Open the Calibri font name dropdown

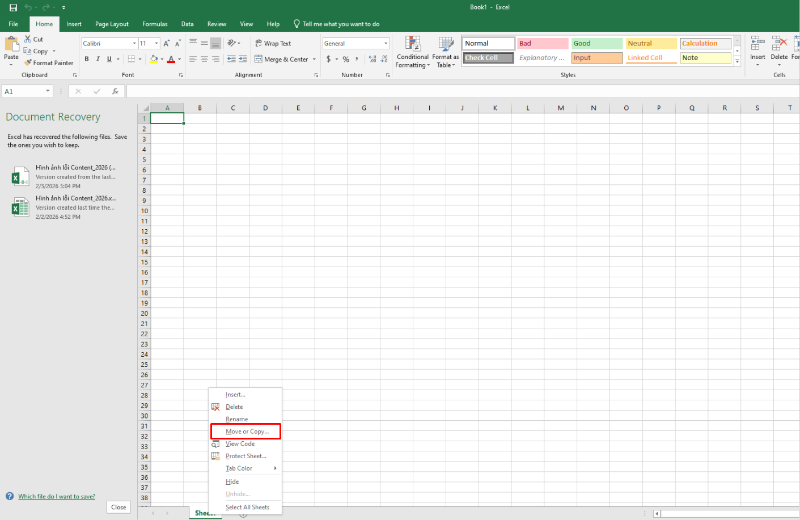(134, 43)
